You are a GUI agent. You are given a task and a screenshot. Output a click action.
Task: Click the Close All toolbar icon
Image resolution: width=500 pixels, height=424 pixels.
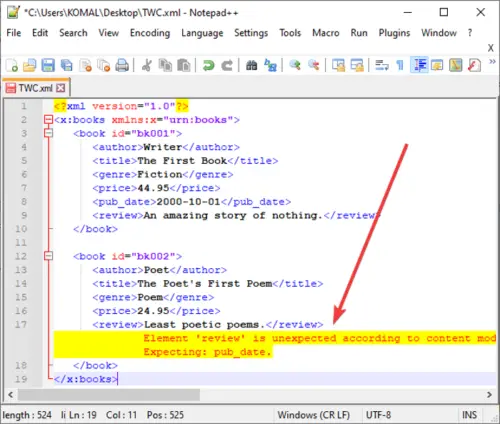103,65
